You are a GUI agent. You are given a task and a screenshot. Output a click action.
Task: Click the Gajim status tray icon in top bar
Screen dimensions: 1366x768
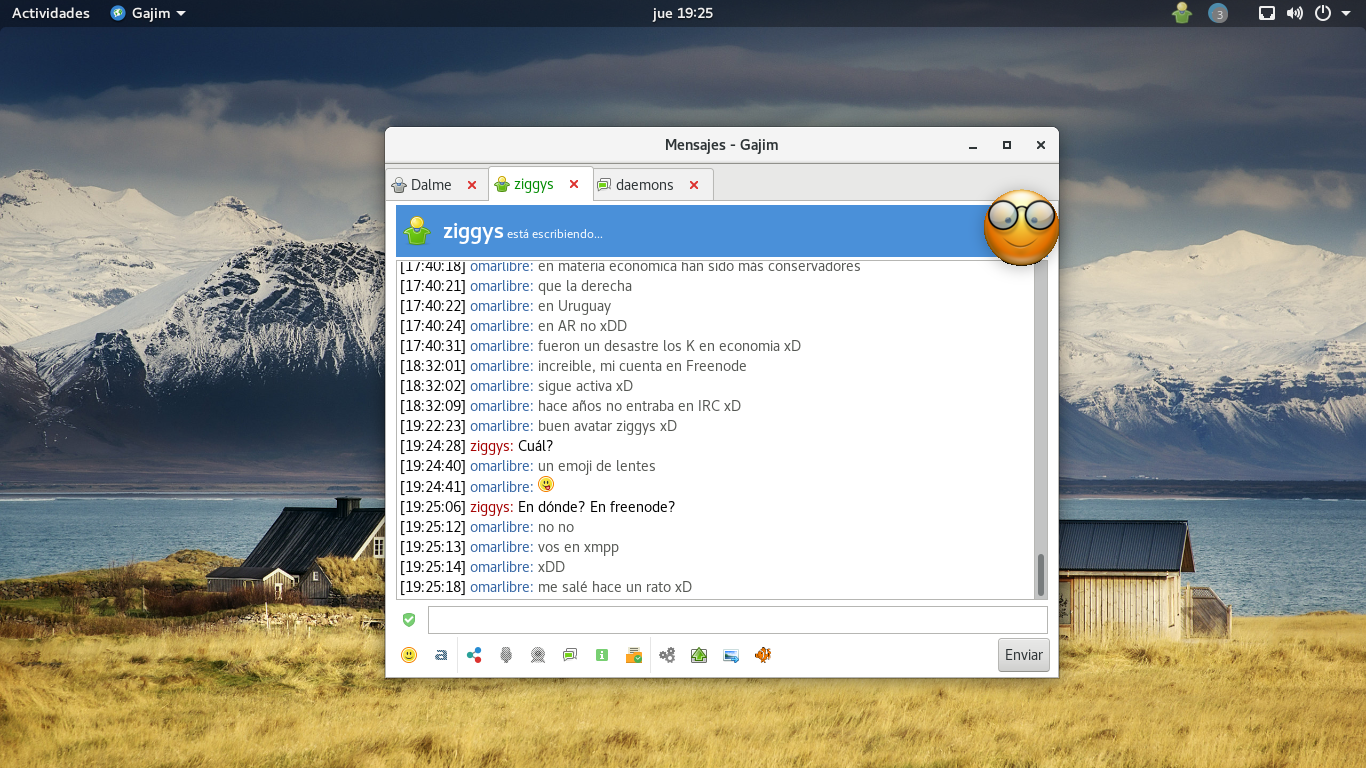click(1182, 13)
